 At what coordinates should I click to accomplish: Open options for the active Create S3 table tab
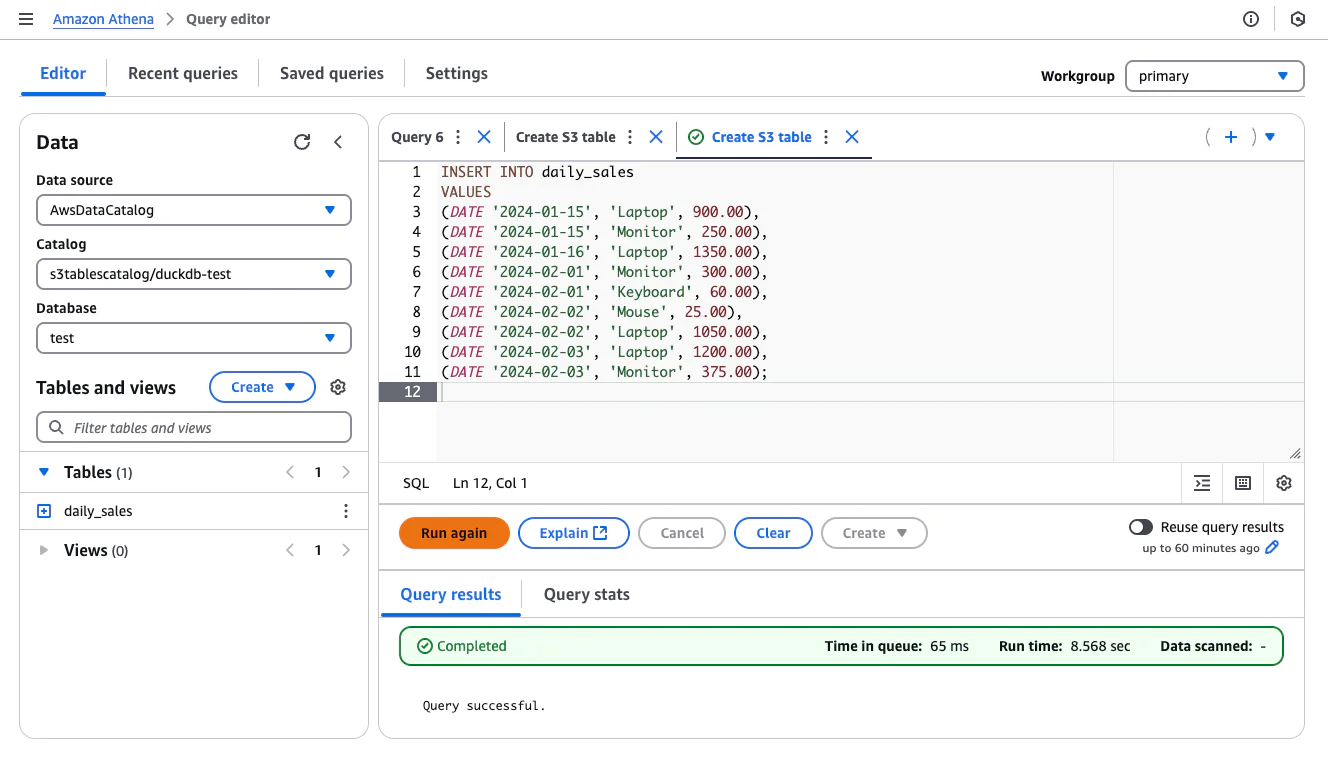pyautogui.click(x=826, y=137)
